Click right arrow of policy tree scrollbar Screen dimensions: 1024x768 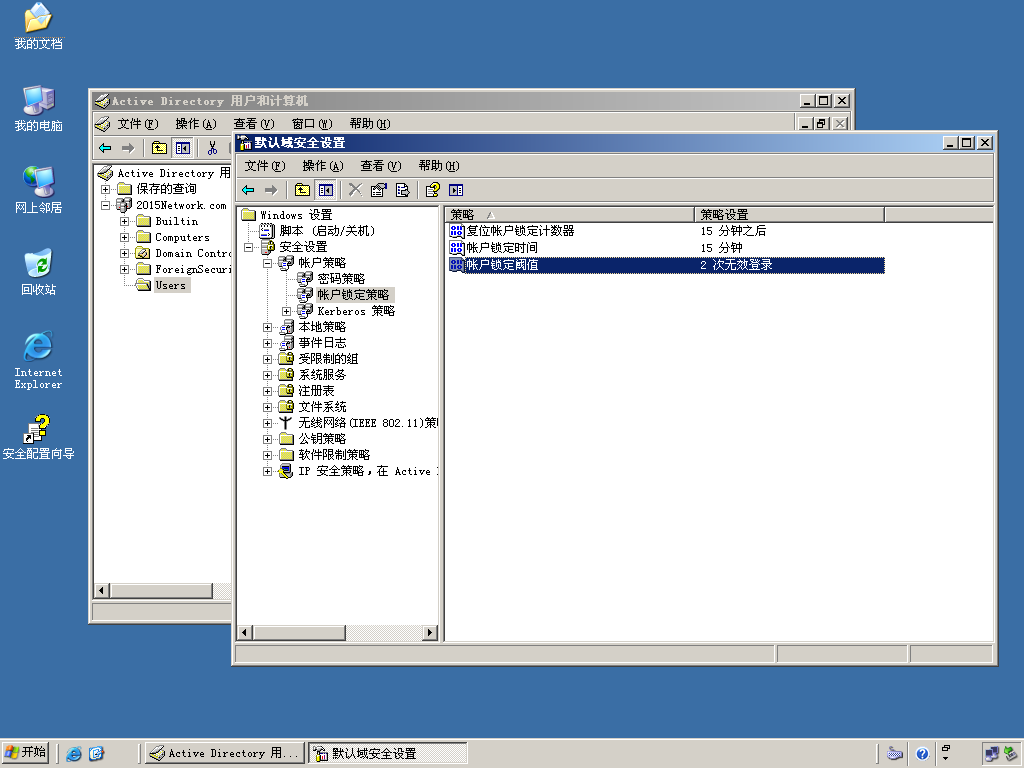click(430, 633)
